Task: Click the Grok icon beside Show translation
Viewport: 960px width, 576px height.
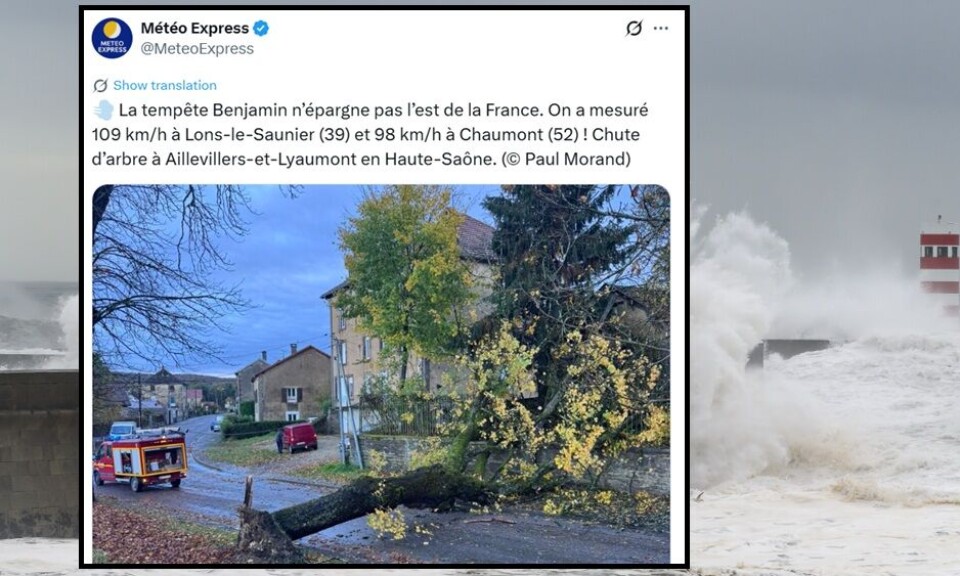Action: point(100,85)
